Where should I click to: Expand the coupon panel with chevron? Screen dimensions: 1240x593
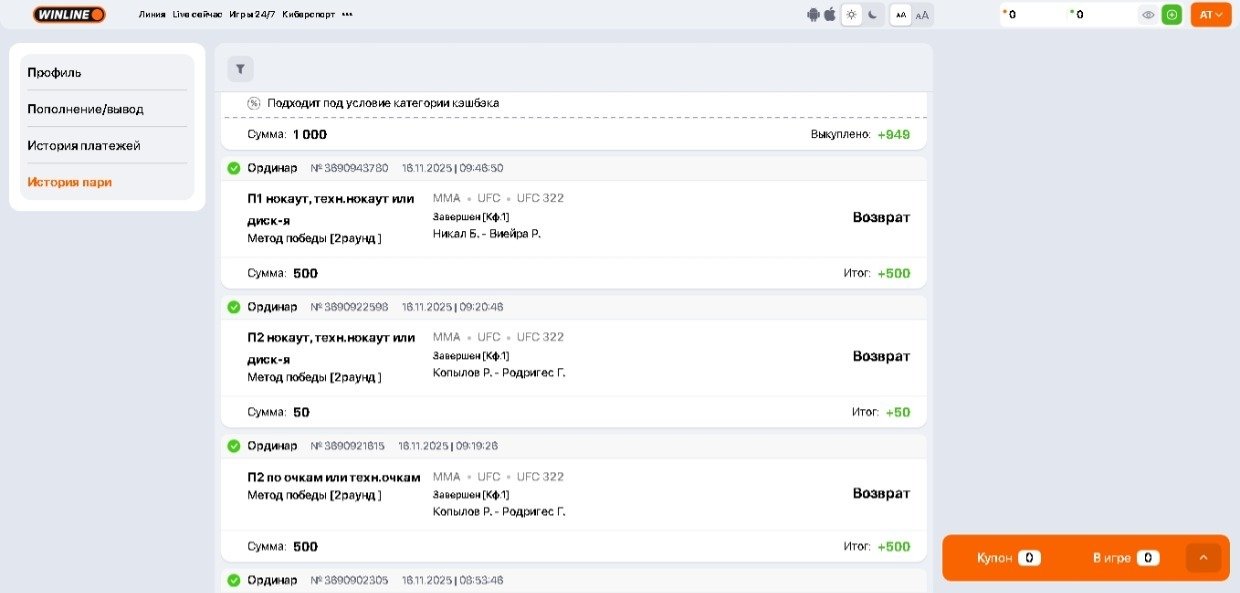1203,558
